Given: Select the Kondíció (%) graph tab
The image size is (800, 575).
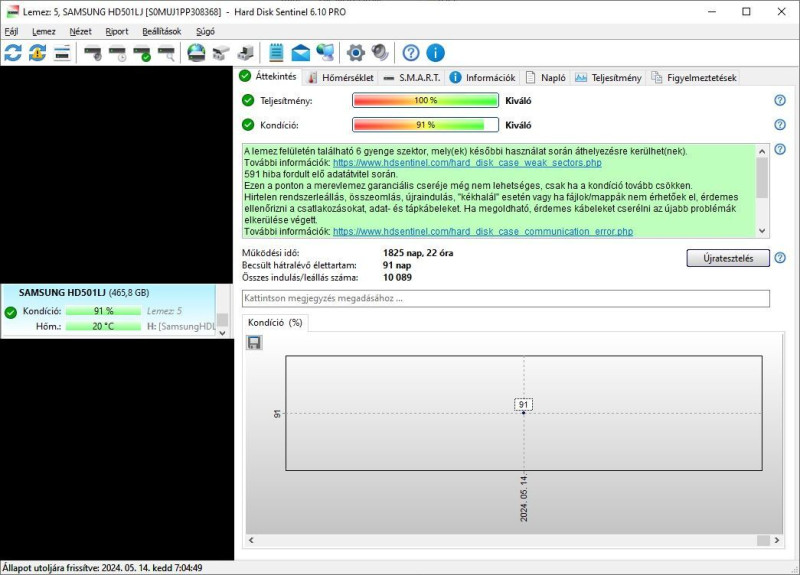Looking at the screenshot, I should pos(275,322).
